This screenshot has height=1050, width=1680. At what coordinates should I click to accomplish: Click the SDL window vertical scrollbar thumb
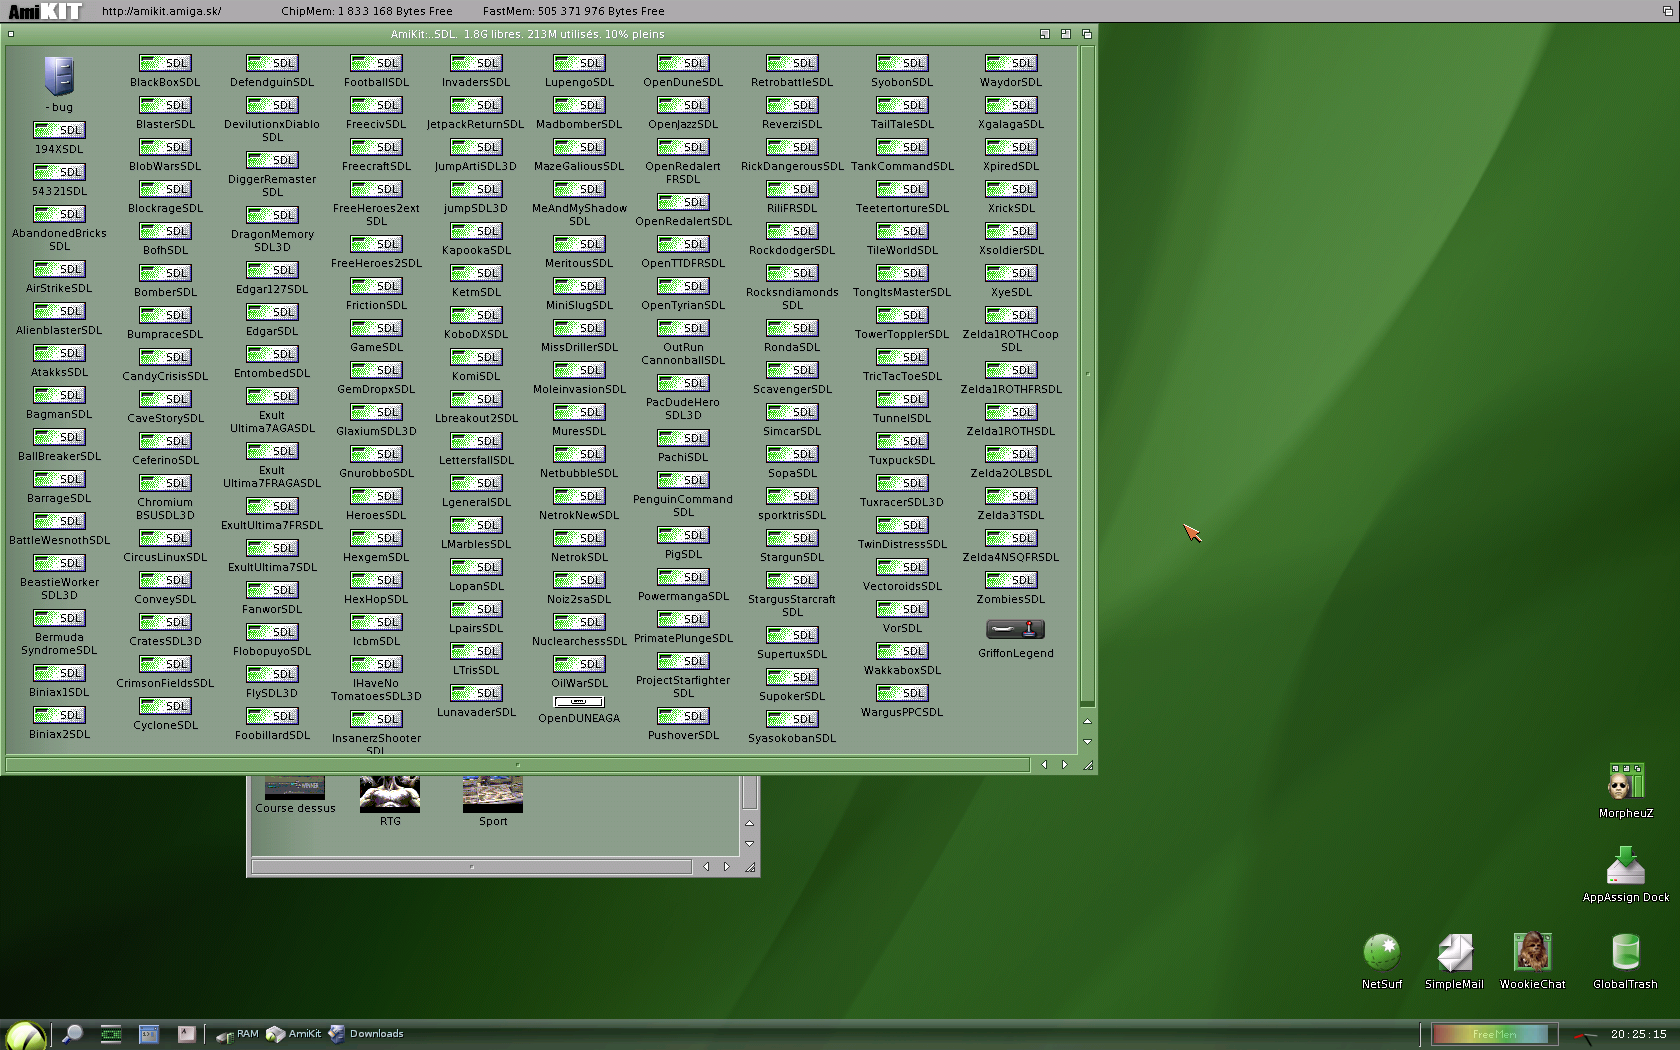click(x=1087, y=375)
